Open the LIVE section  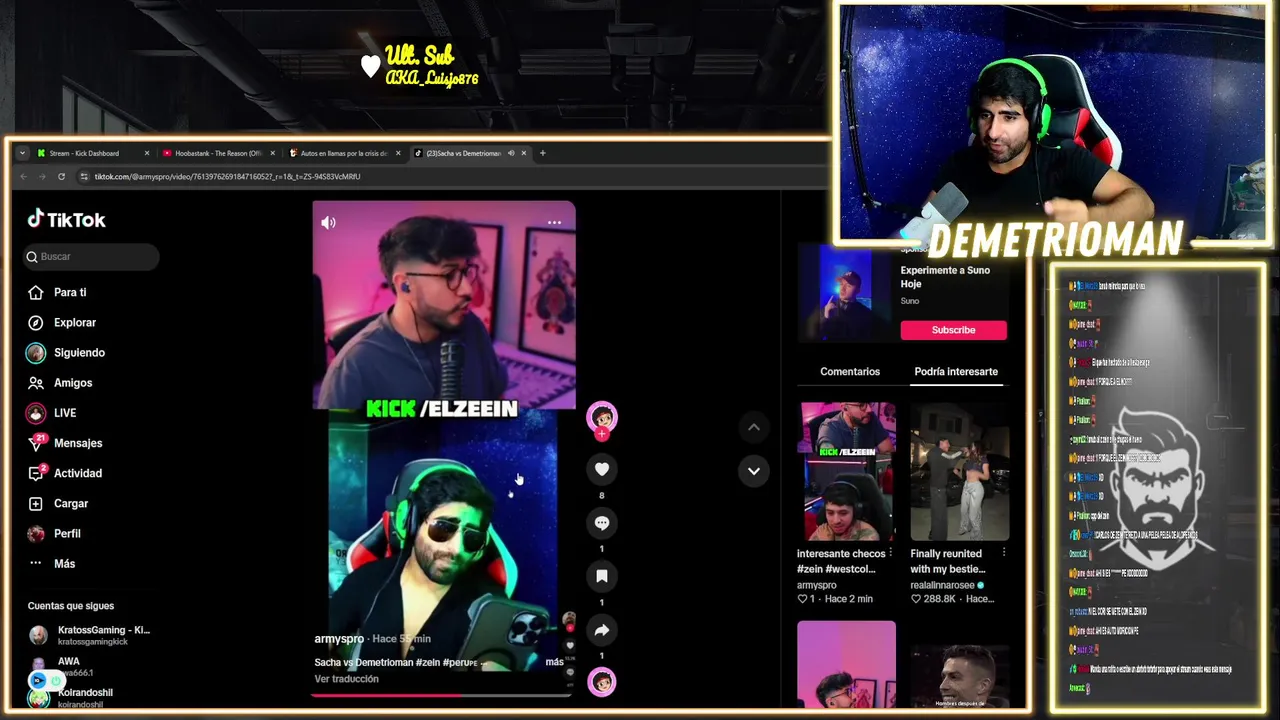pos(52,413)
